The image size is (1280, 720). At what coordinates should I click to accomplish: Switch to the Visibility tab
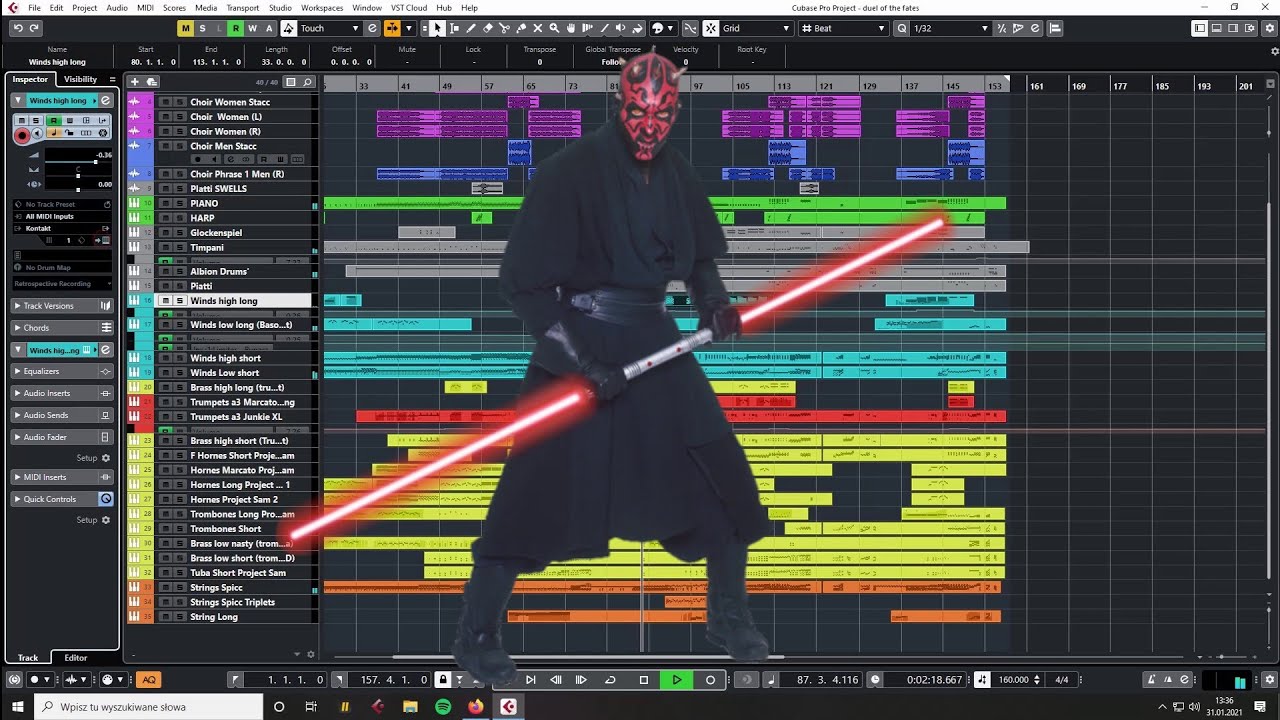coord(80,79)
